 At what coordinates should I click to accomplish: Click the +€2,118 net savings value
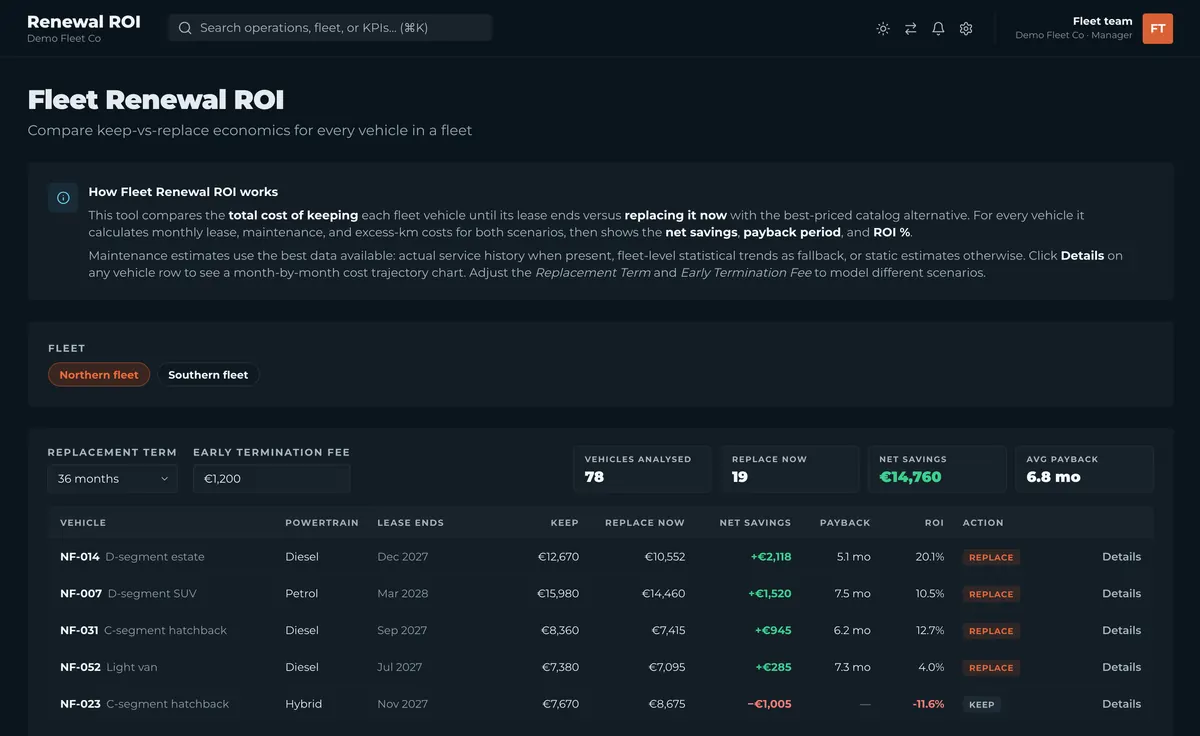point(769,557)
